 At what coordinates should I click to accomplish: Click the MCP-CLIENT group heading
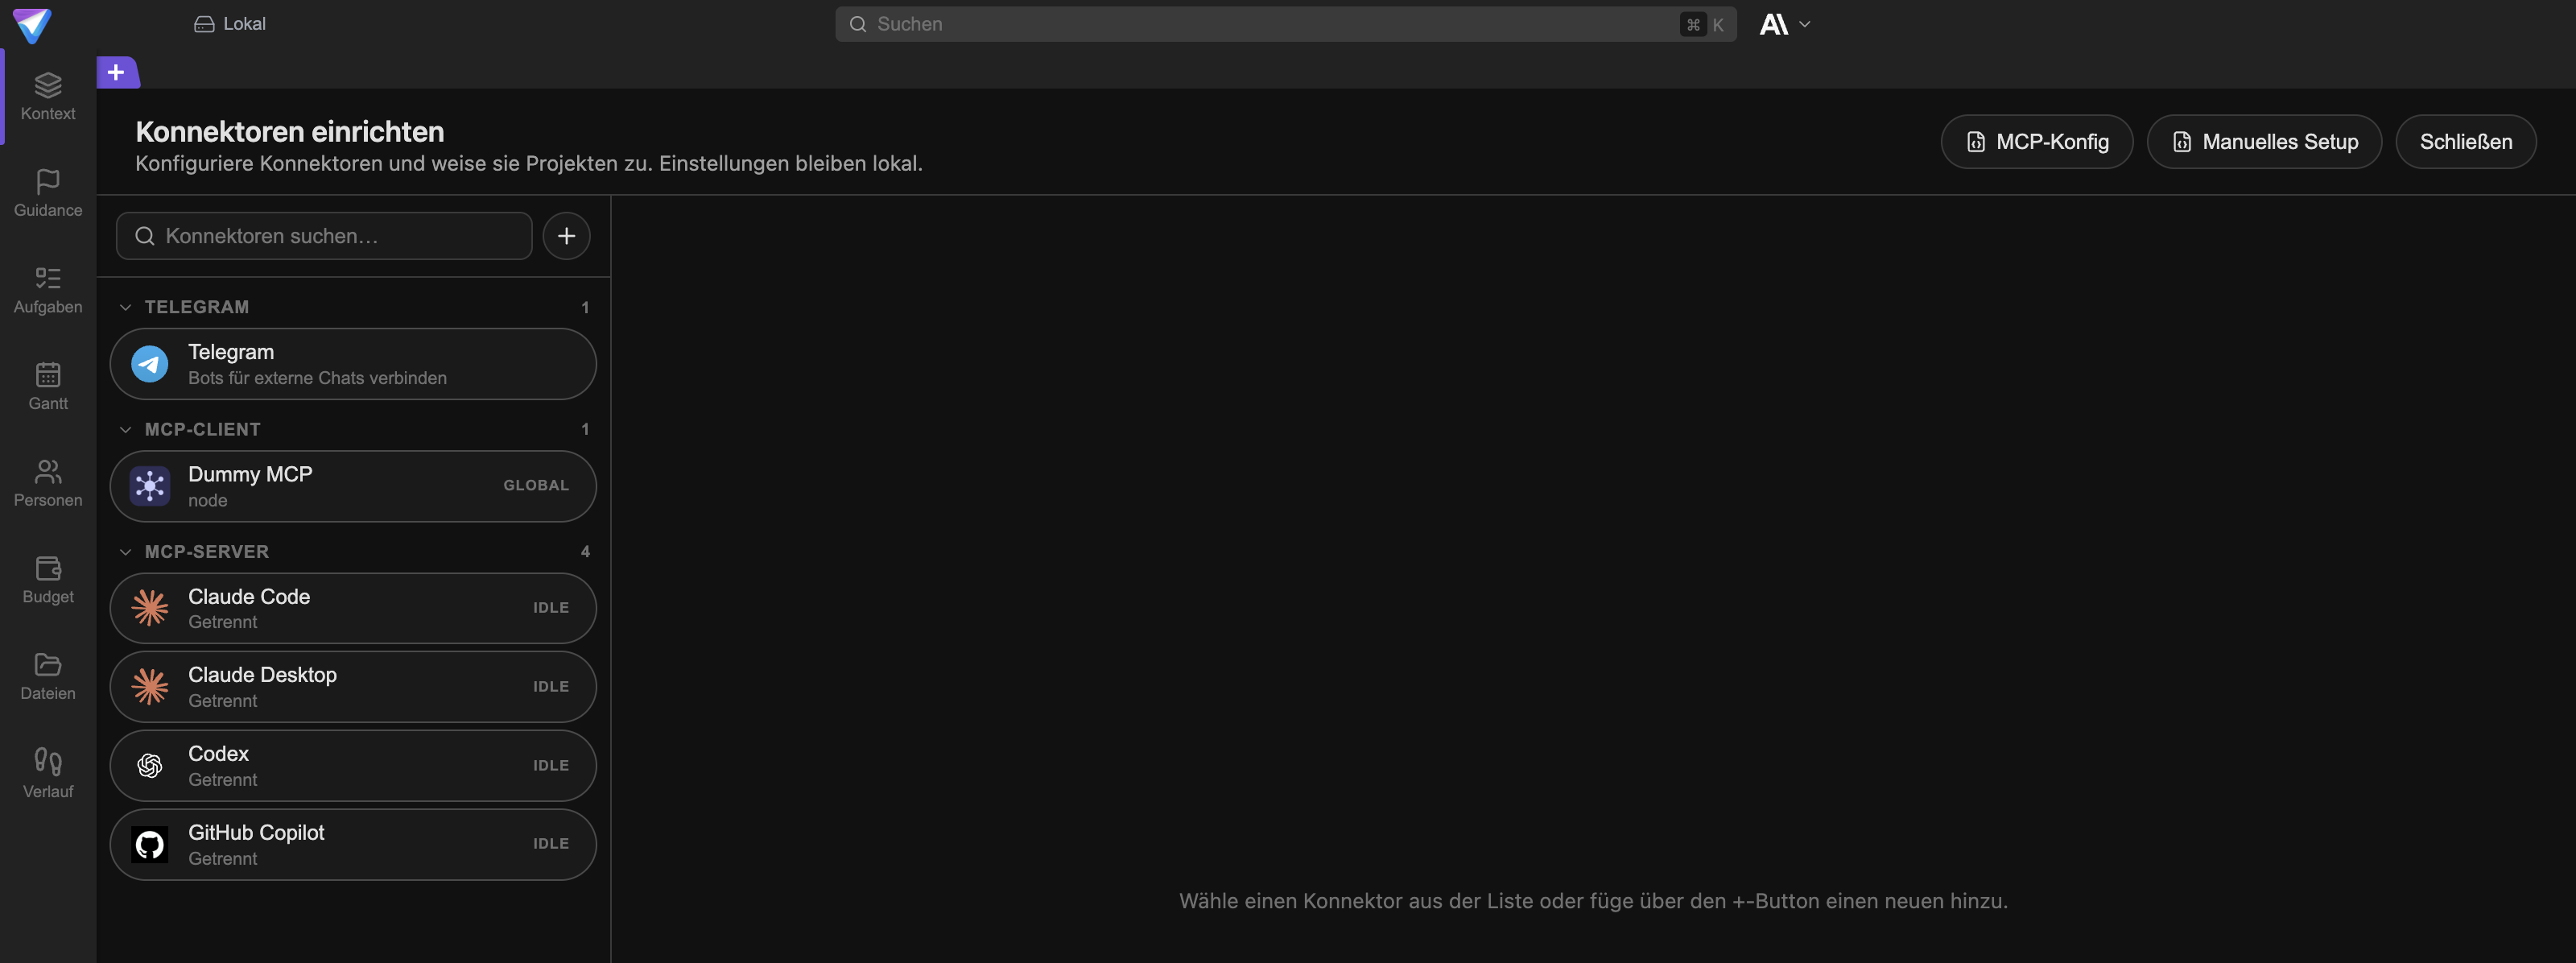tap(203, 430)
